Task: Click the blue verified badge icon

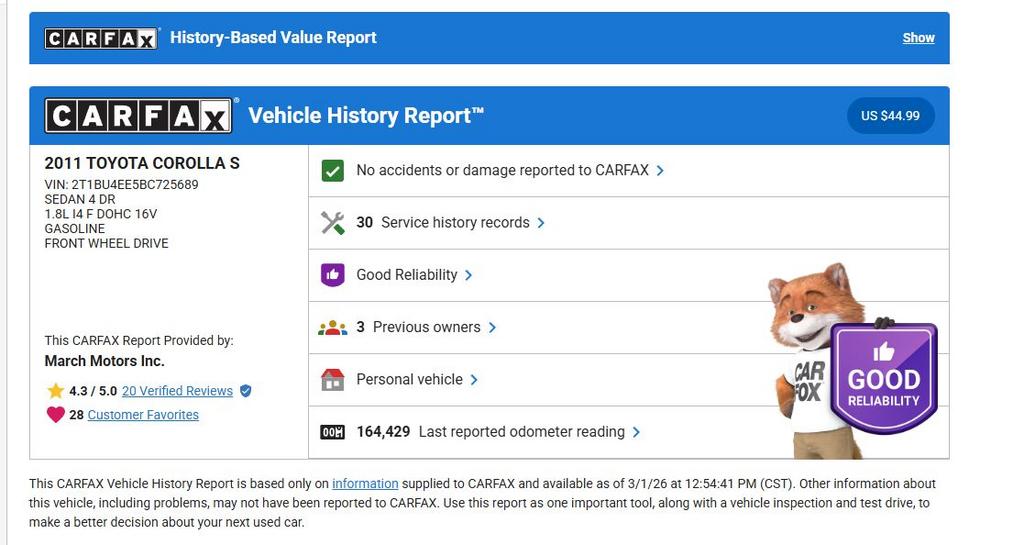Action: [246, 391]
